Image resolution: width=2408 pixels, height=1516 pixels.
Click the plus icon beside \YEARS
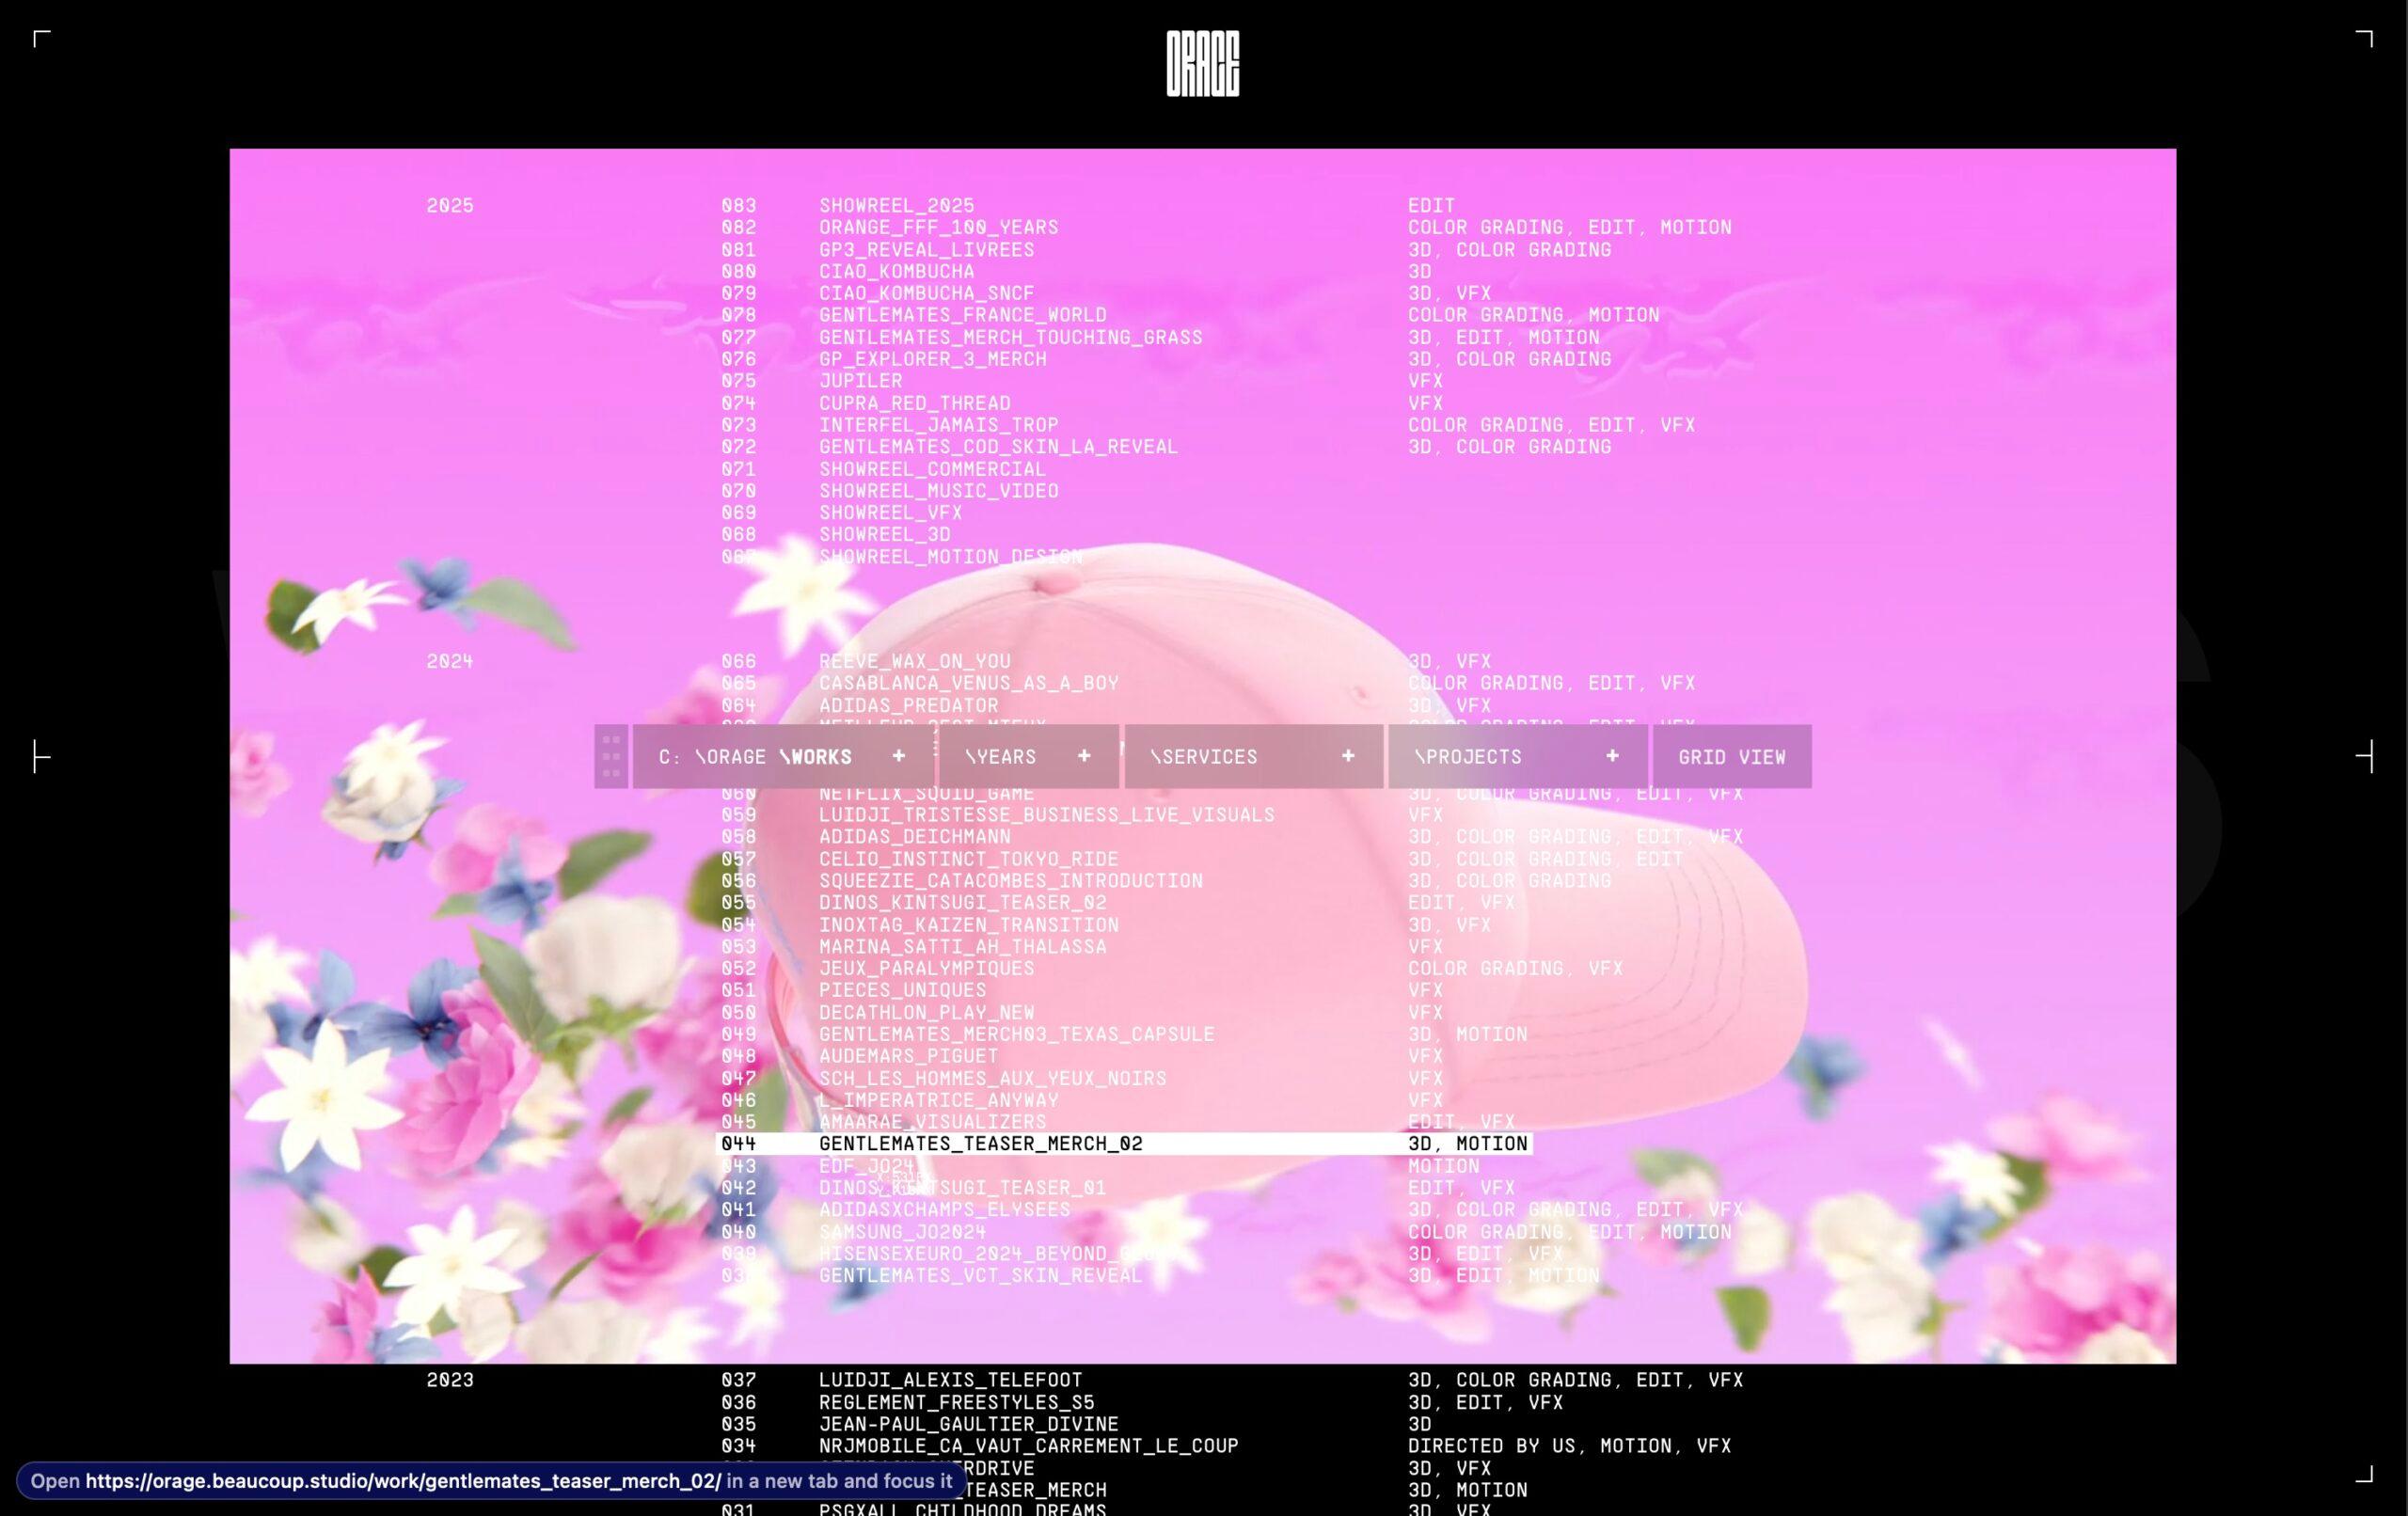pyautogui.click(x=1084, y=756)
